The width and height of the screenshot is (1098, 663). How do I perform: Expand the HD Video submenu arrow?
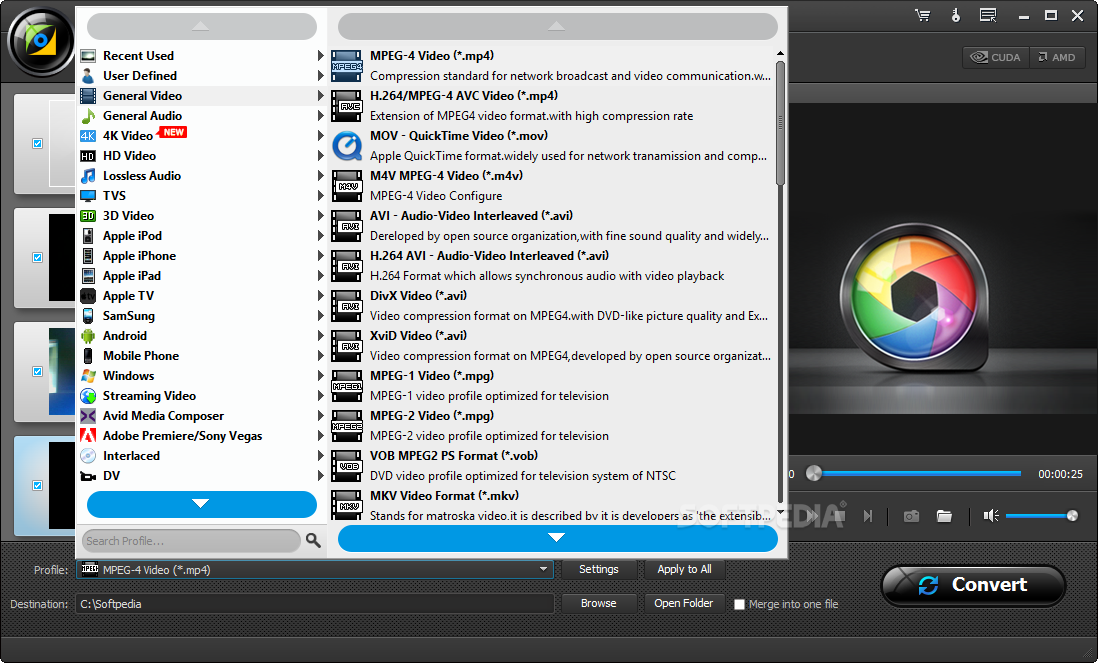click(x=321, y=155)
